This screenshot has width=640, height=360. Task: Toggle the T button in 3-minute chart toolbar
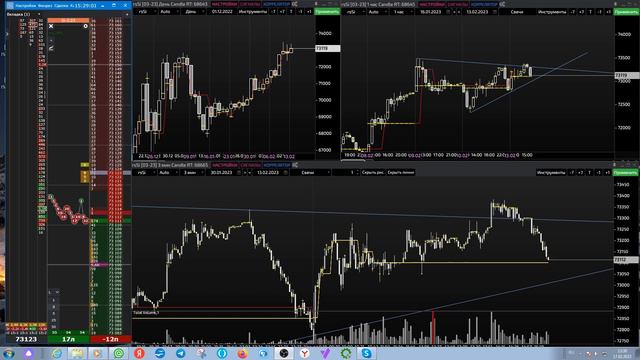coord(589,173)
